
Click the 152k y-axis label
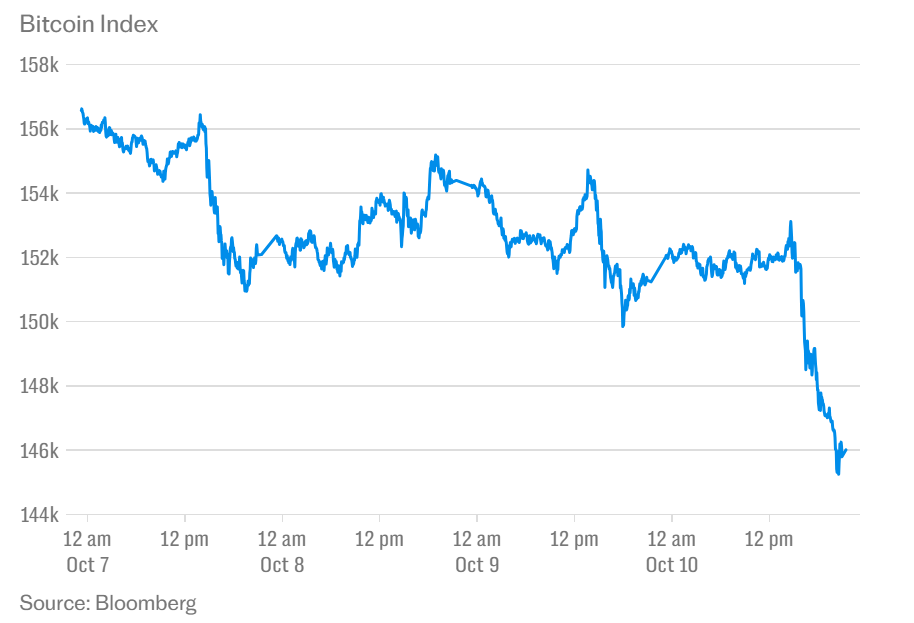[39, 258]
